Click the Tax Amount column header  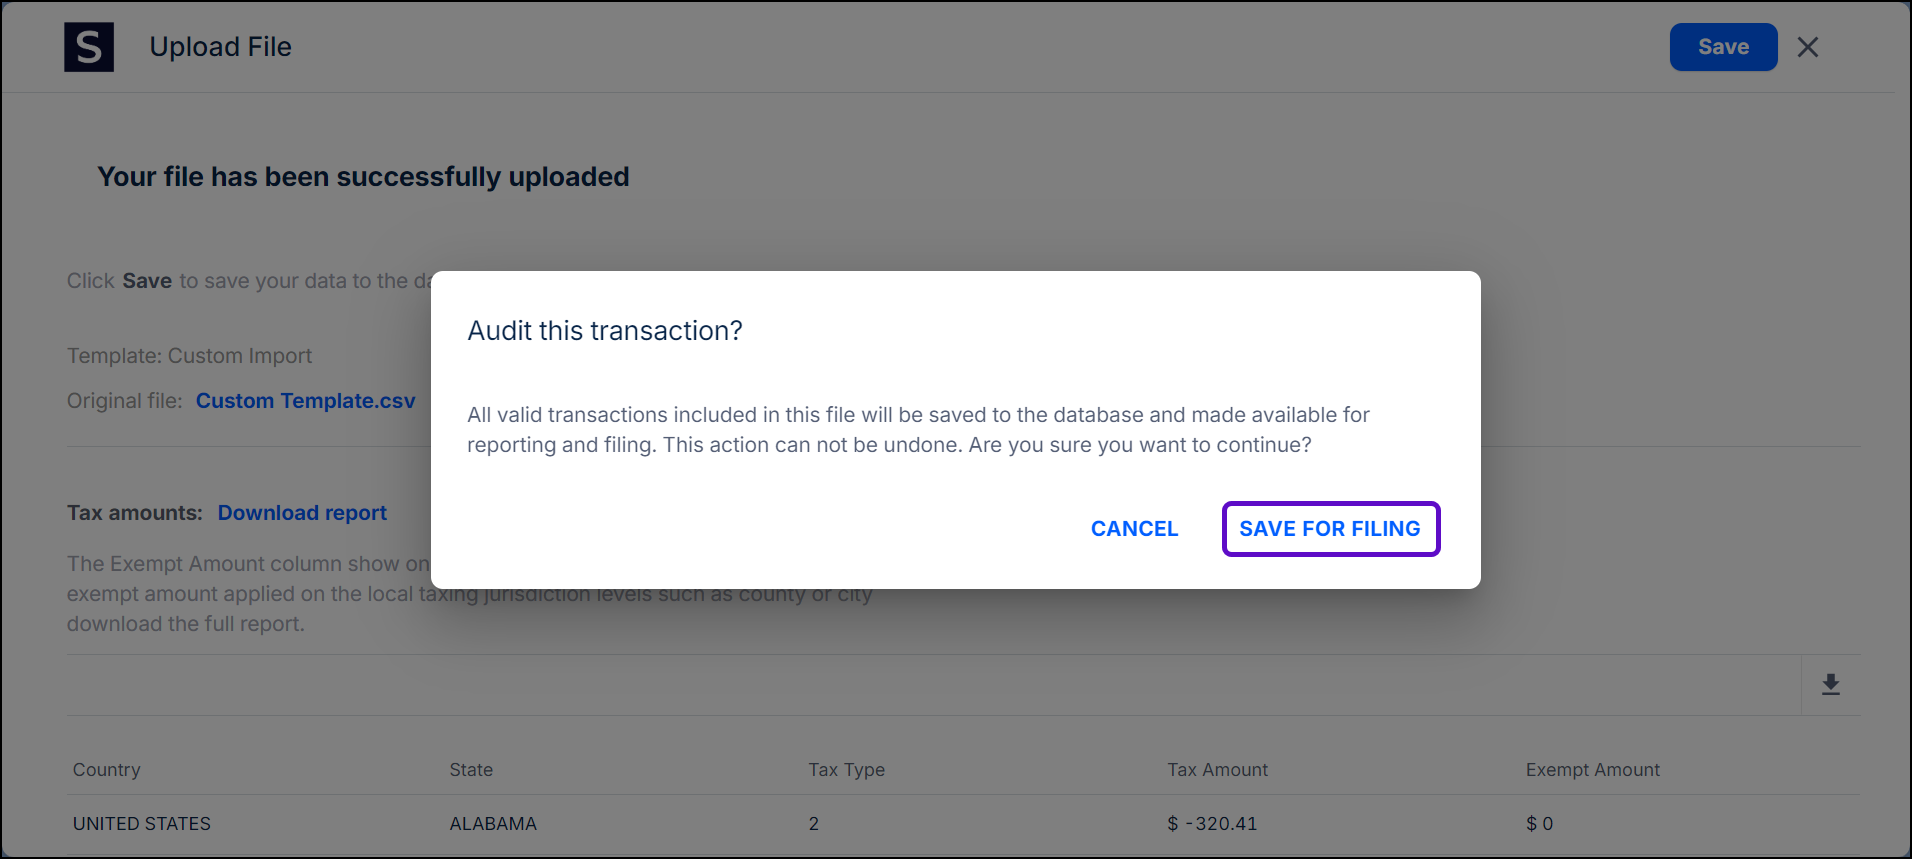click(1217, 770)
